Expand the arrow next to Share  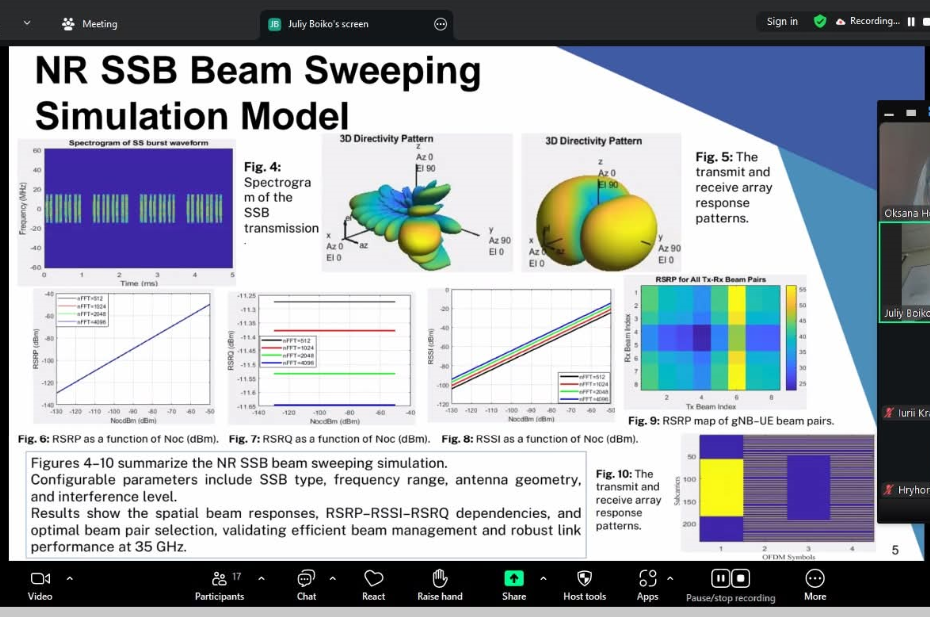coord(543,578)
